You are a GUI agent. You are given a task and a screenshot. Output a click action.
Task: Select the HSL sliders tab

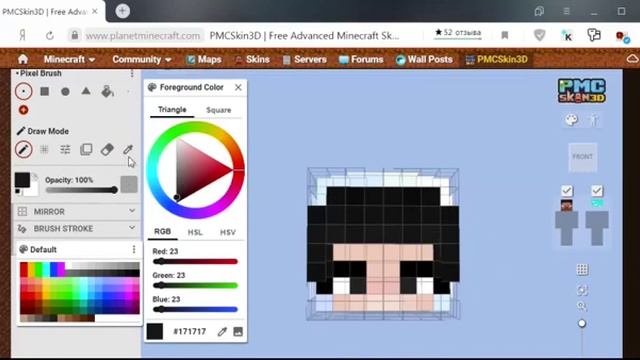tap(195, 232)
